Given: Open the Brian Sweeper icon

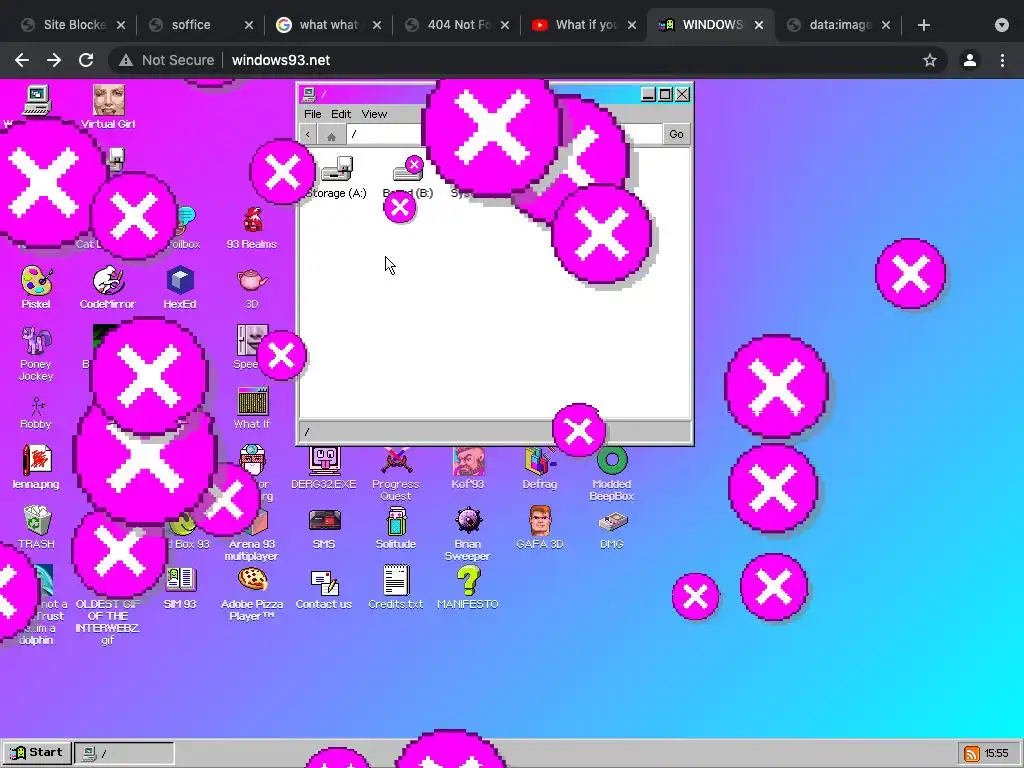Looking at the screenshot, I should coord(468,534).
